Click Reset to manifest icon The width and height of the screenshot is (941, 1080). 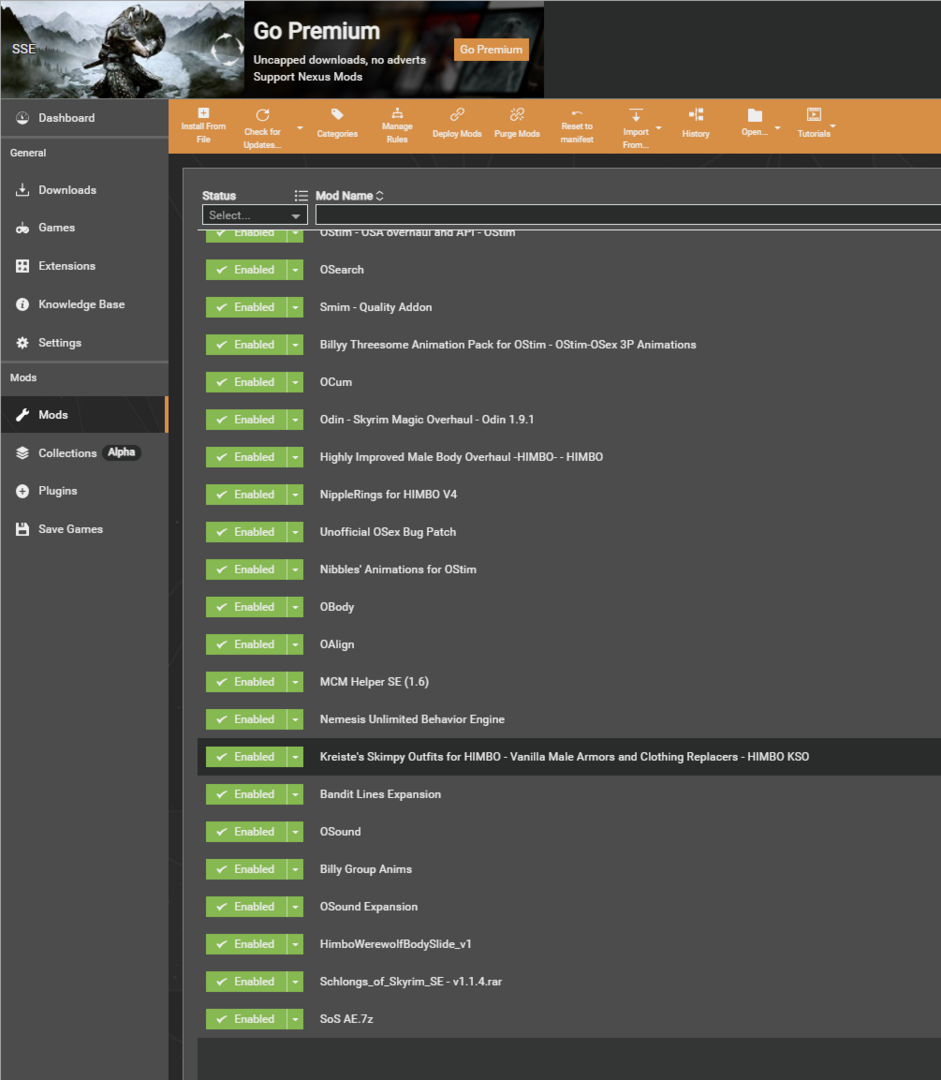[x=577, y=113]
